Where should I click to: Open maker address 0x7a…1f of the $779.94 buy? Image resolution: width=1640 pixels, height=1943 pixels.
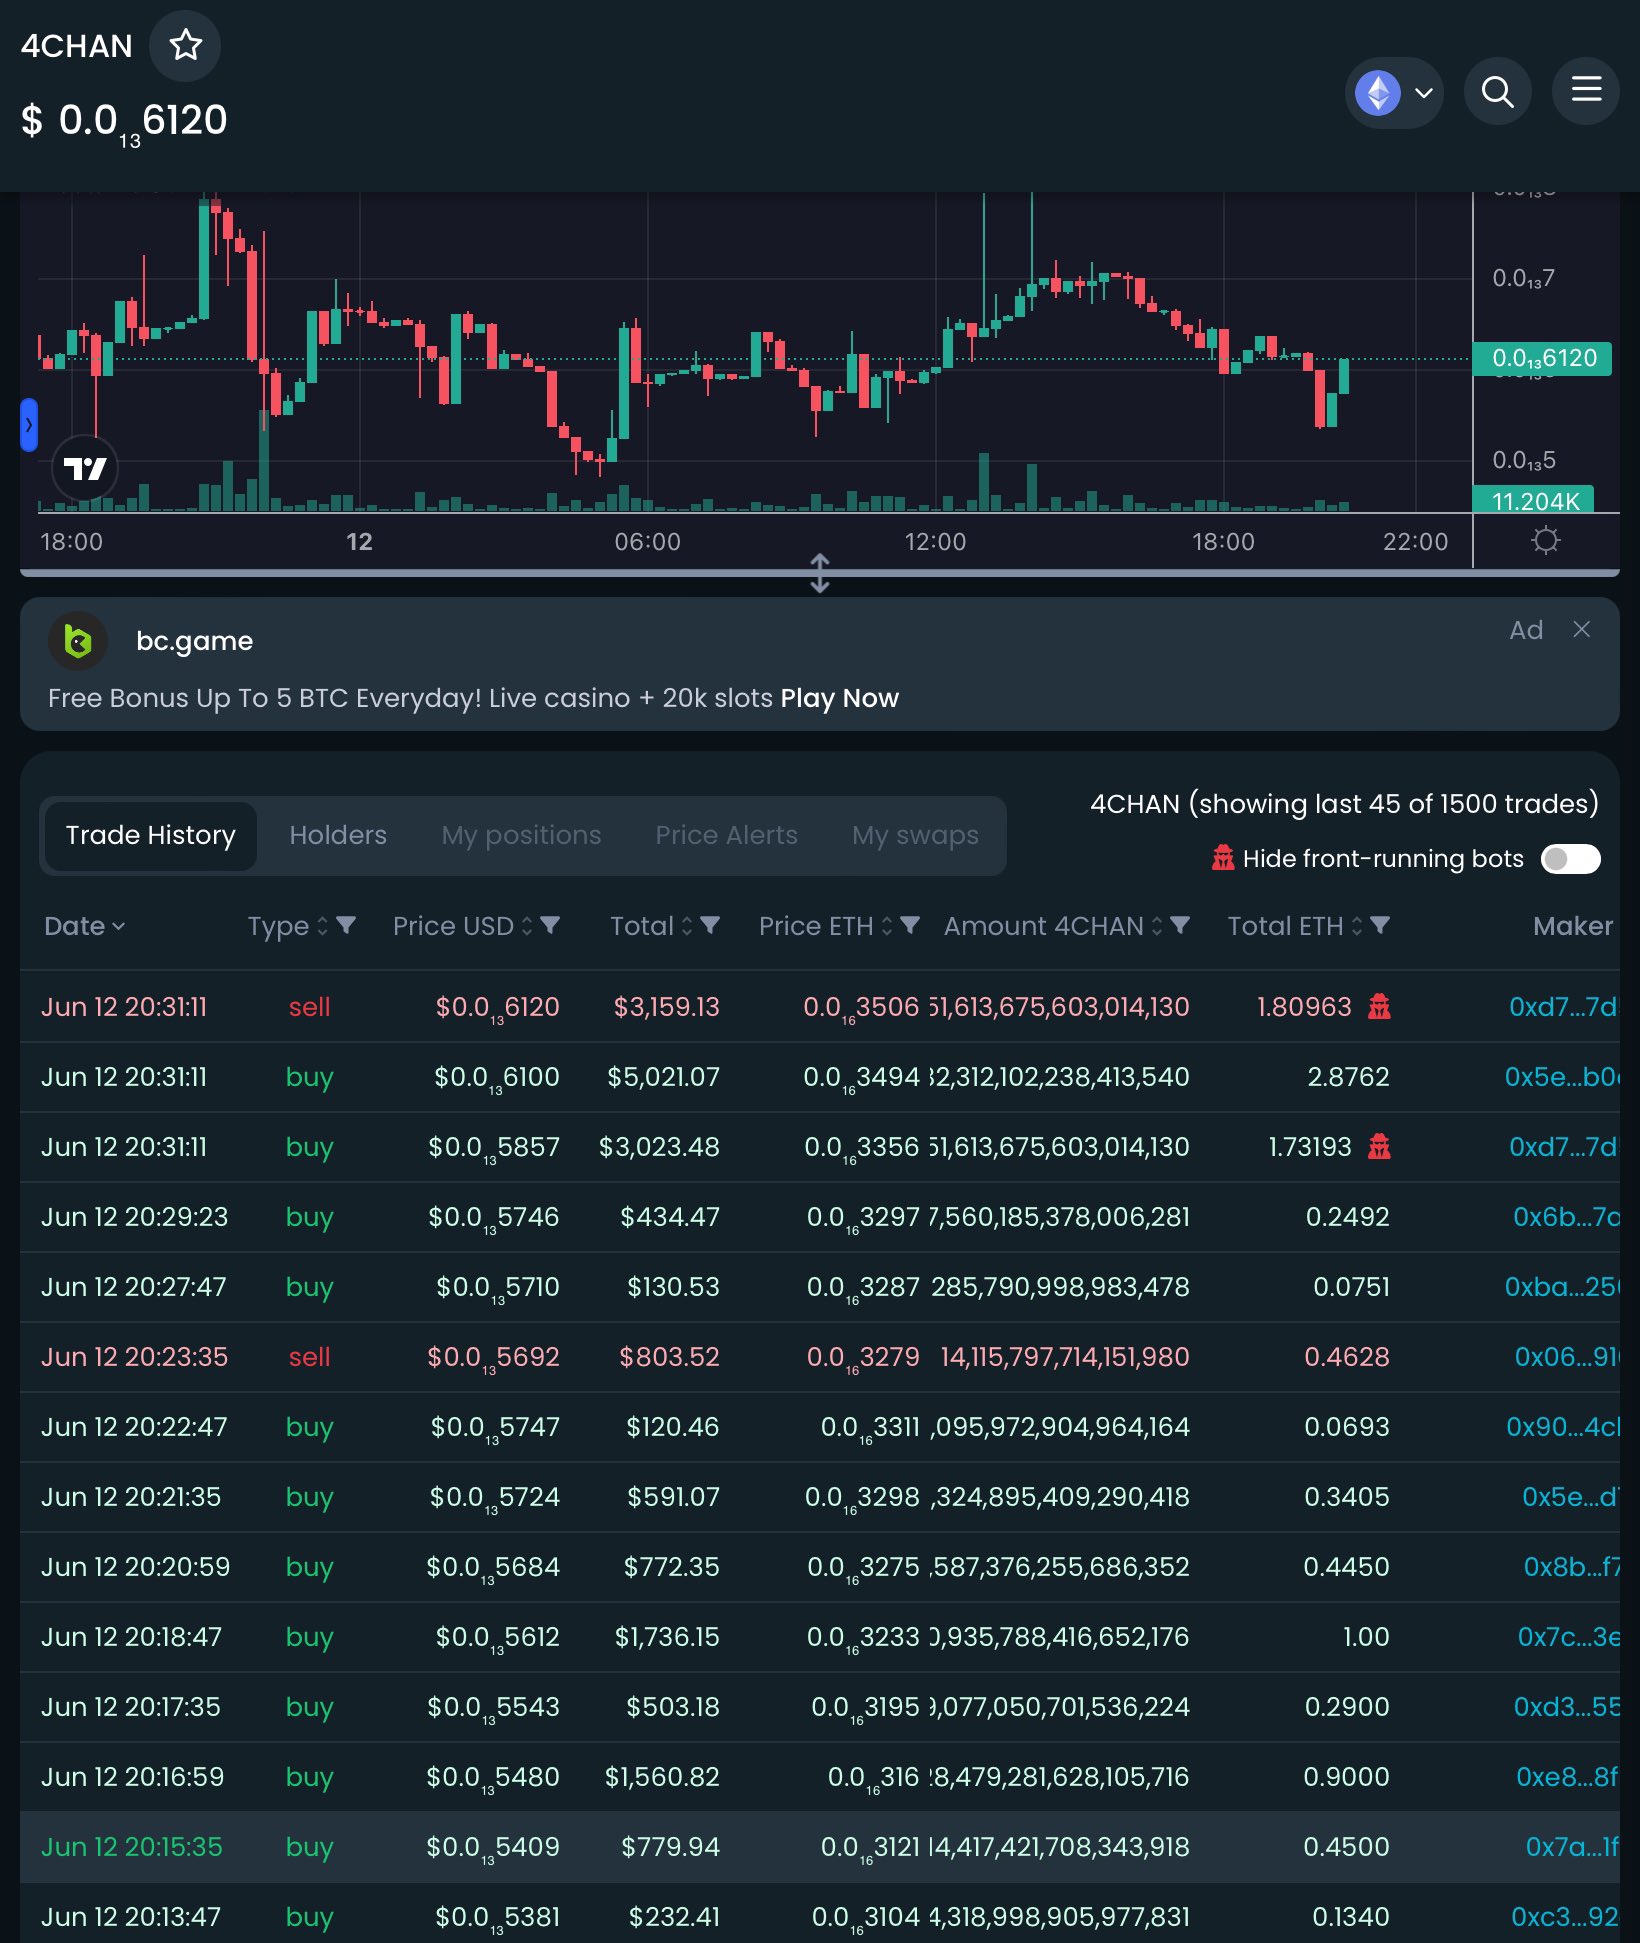click(1572, 1847)
